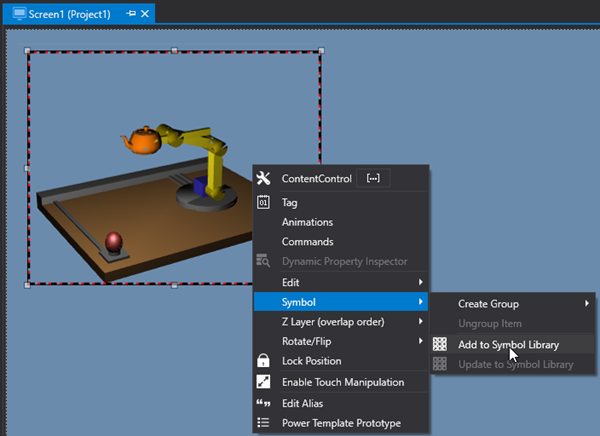
Task: Pin the Screen1 (Project1) tab
Action: 132,14
